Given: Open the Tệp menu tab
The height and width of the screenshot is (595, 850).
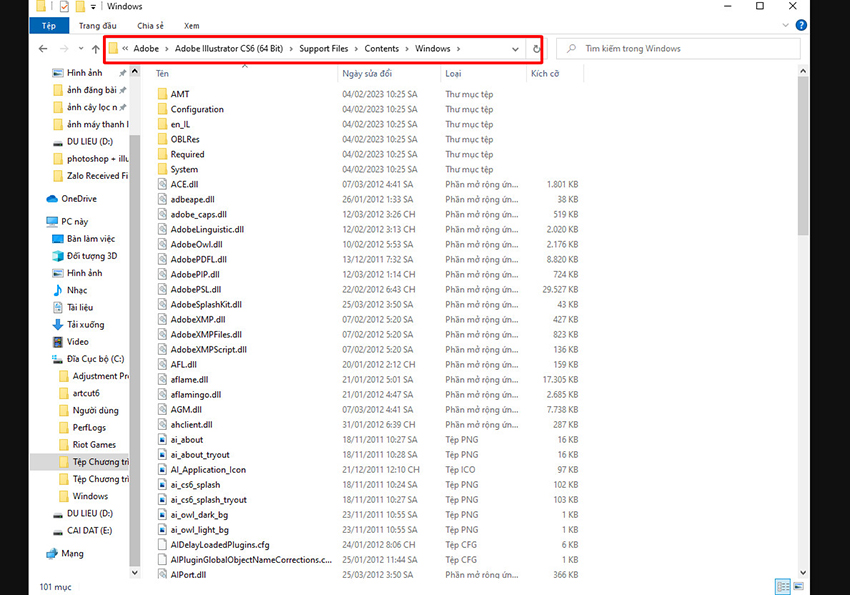Looking at the screenshot, I should [x=48, y=25].
